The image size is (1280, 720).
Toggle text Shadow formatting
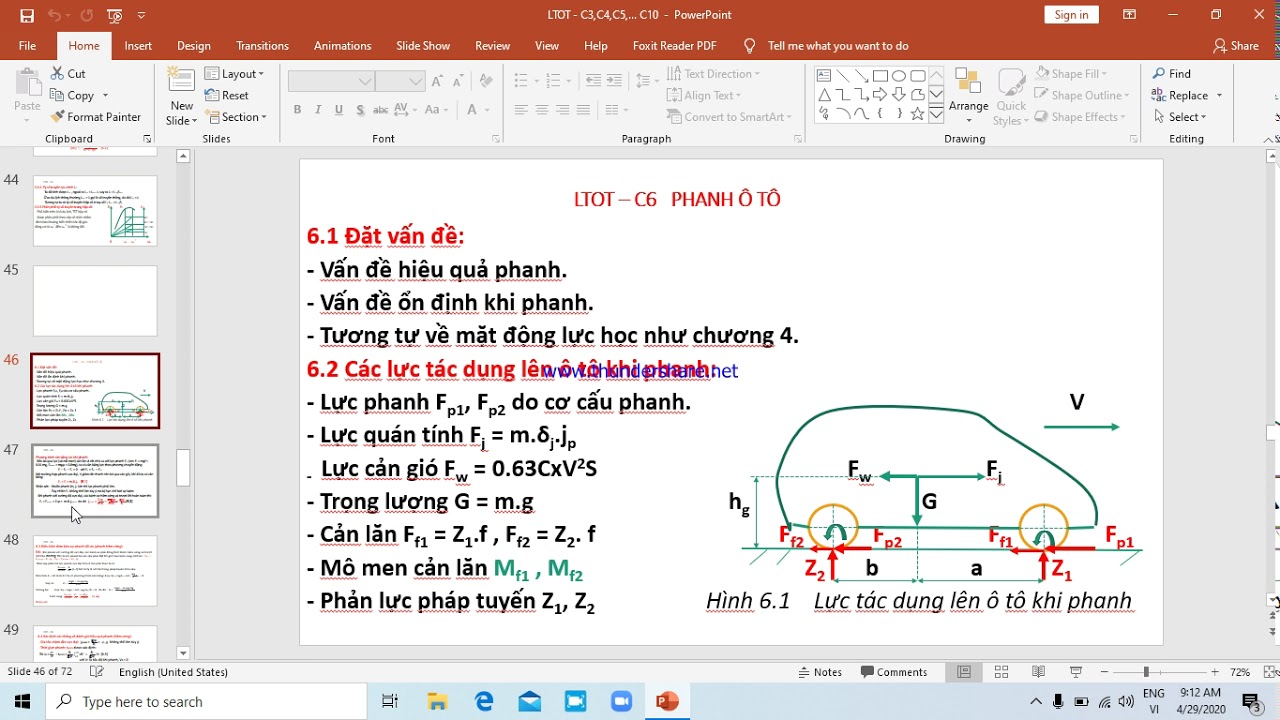[x=360, y=110]
